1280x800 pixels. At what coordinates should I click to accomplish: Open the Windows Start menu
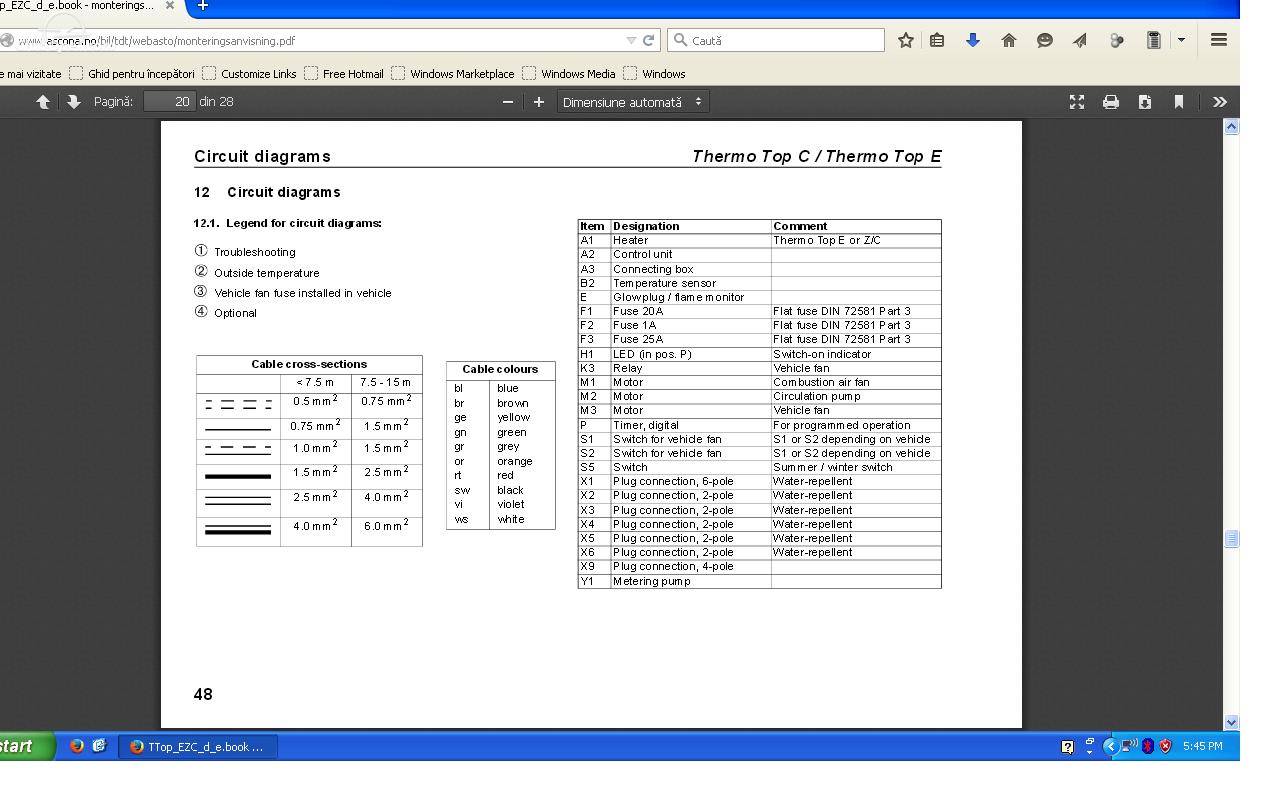point(25,746)
